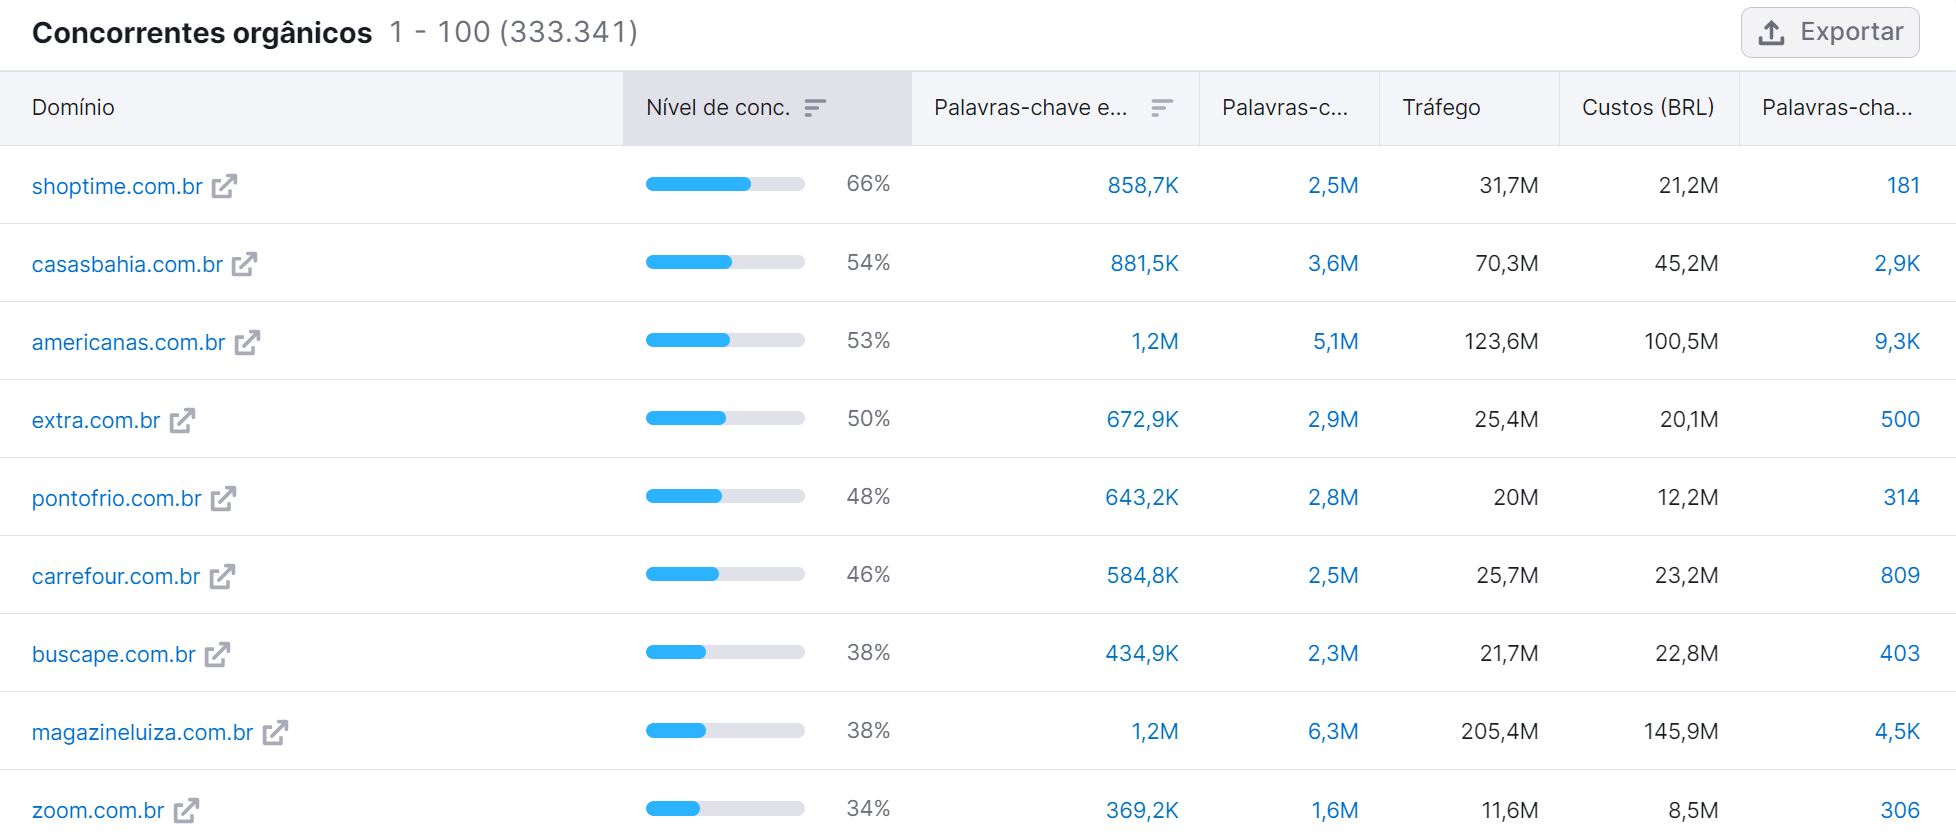Open buscape.com.br external link icon

tap(217, 654)
